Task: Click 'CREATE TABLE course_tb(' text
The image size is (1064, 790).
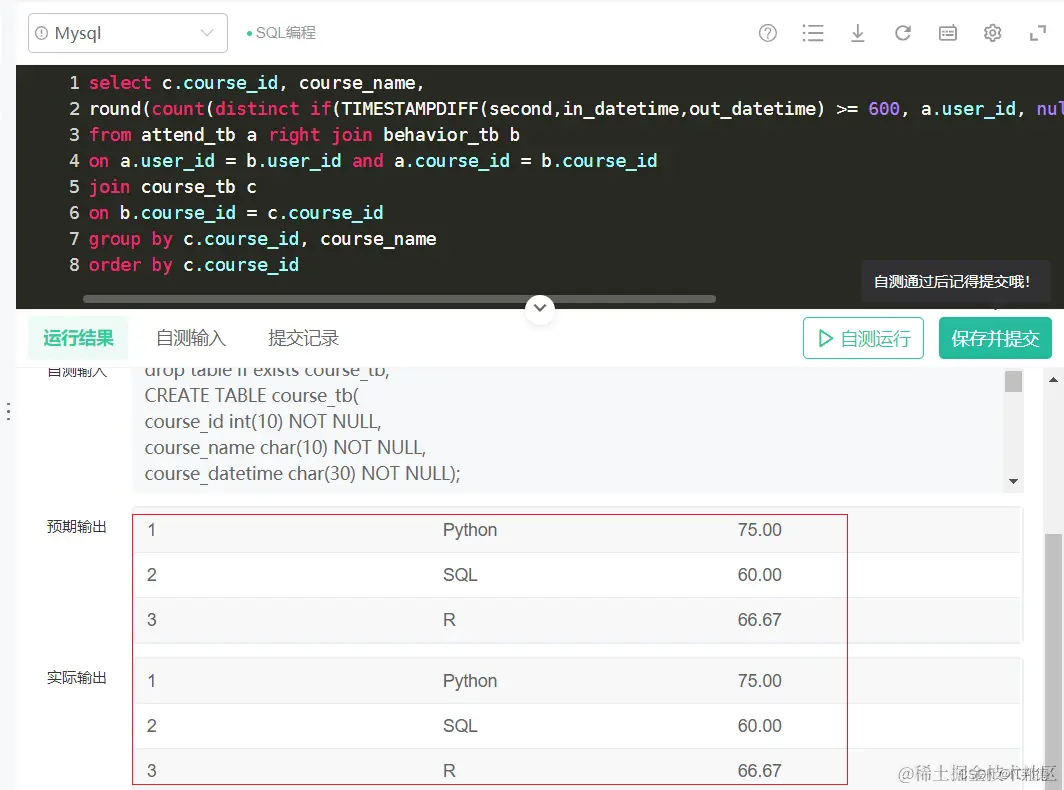Action: point(252,396)
